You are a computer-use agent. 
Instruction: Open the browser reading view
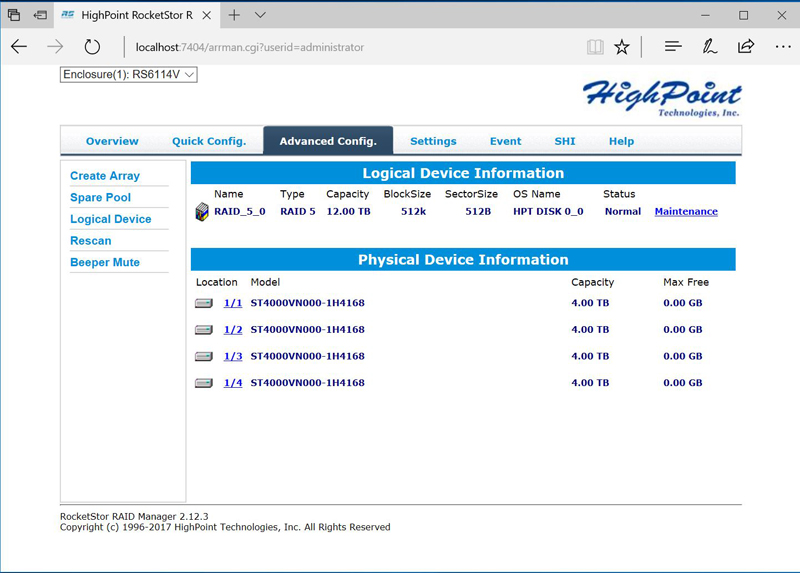coord(595,47)
